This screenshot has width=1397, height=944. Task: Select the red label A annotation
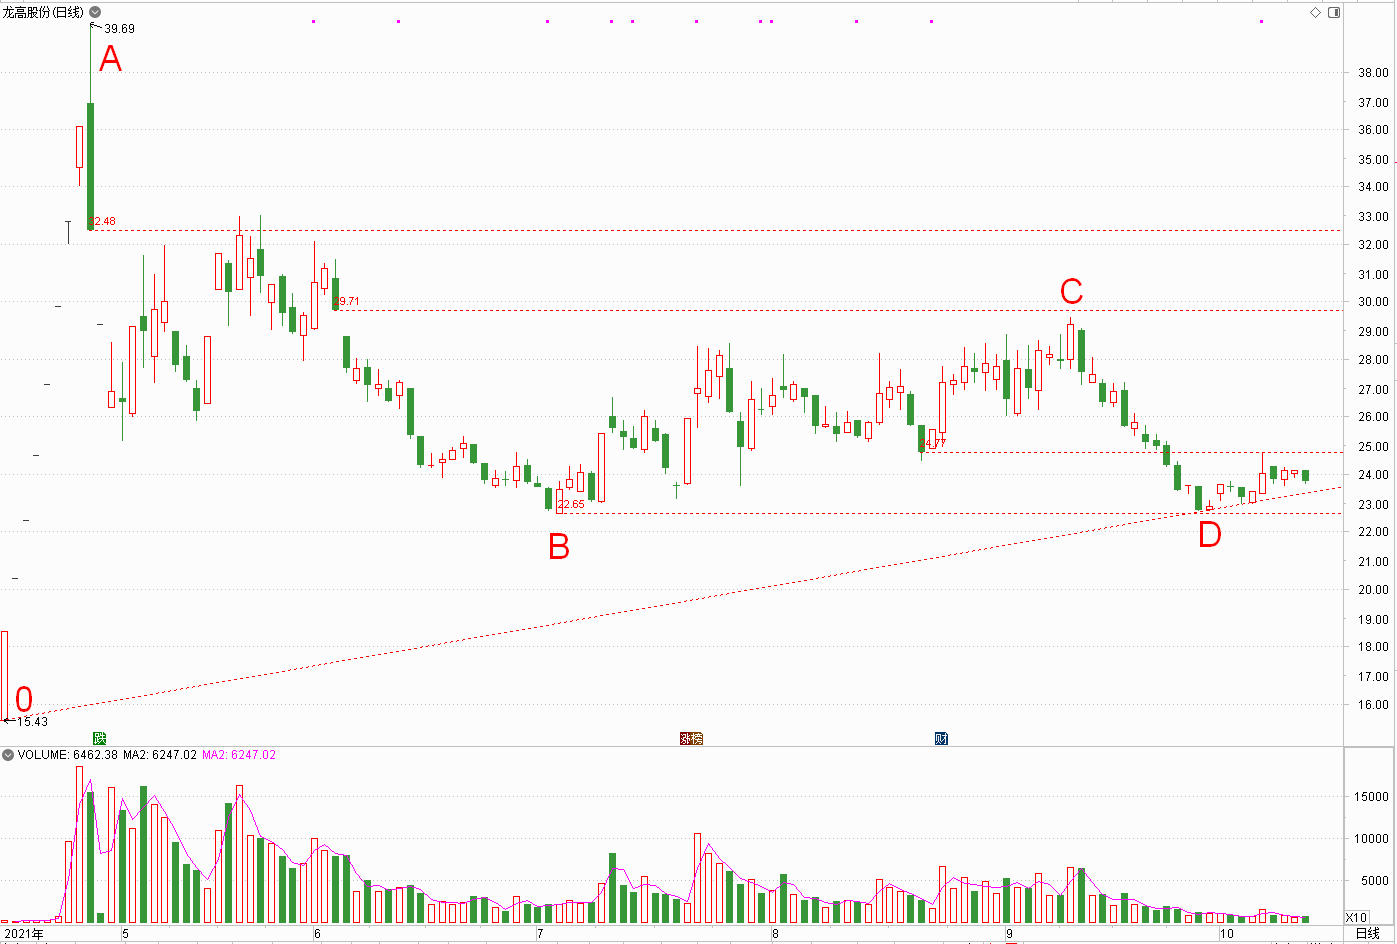pyautogui.click(x=110, y=59)
